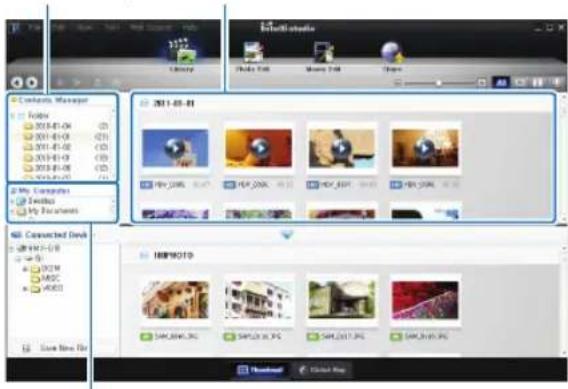
Task: Switch to the Global Map tab
Action: (x=322, y=370)
